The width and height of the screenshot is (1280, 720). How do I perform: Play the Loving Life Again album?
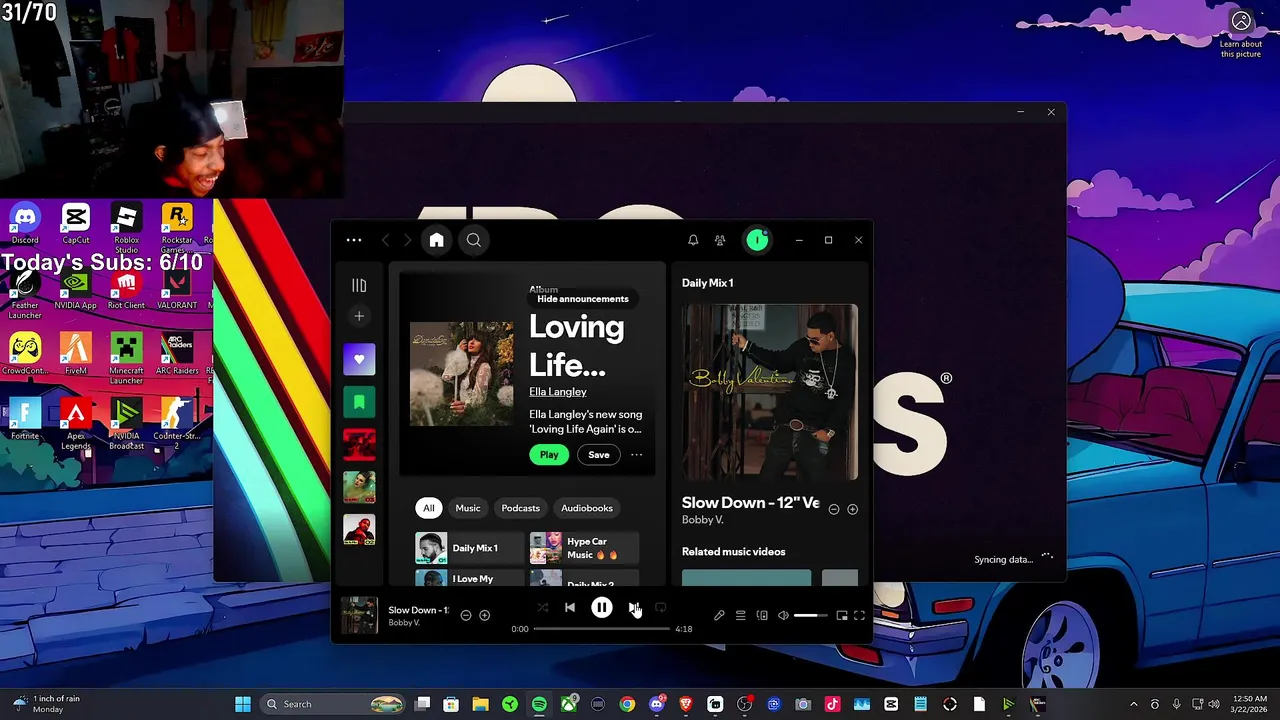549,455
